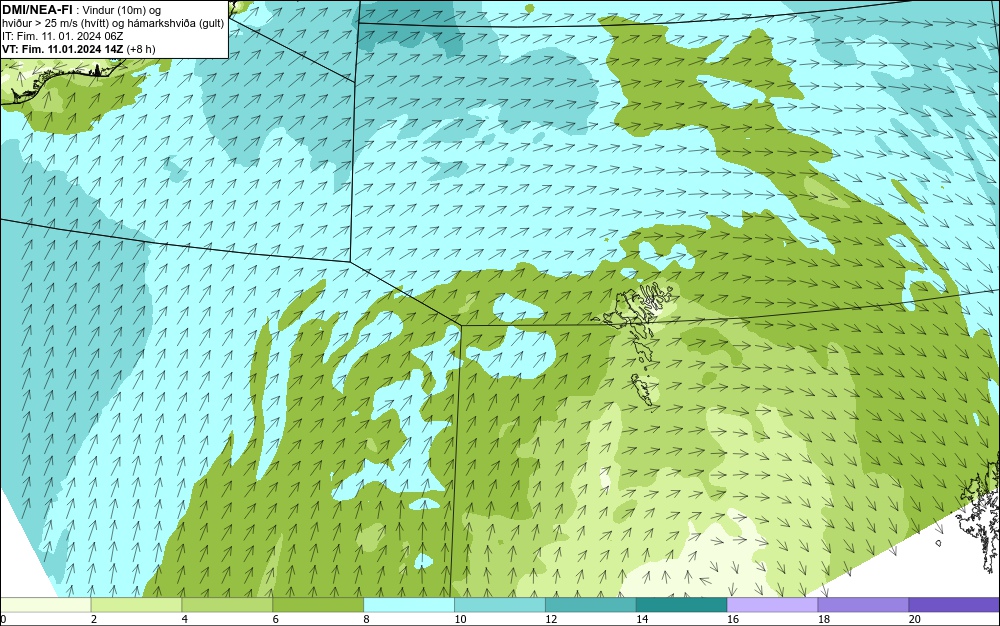Click the 'Vindur (10m) og' header text
Screen dimensions: 1000x626
[x=122, y=10]
